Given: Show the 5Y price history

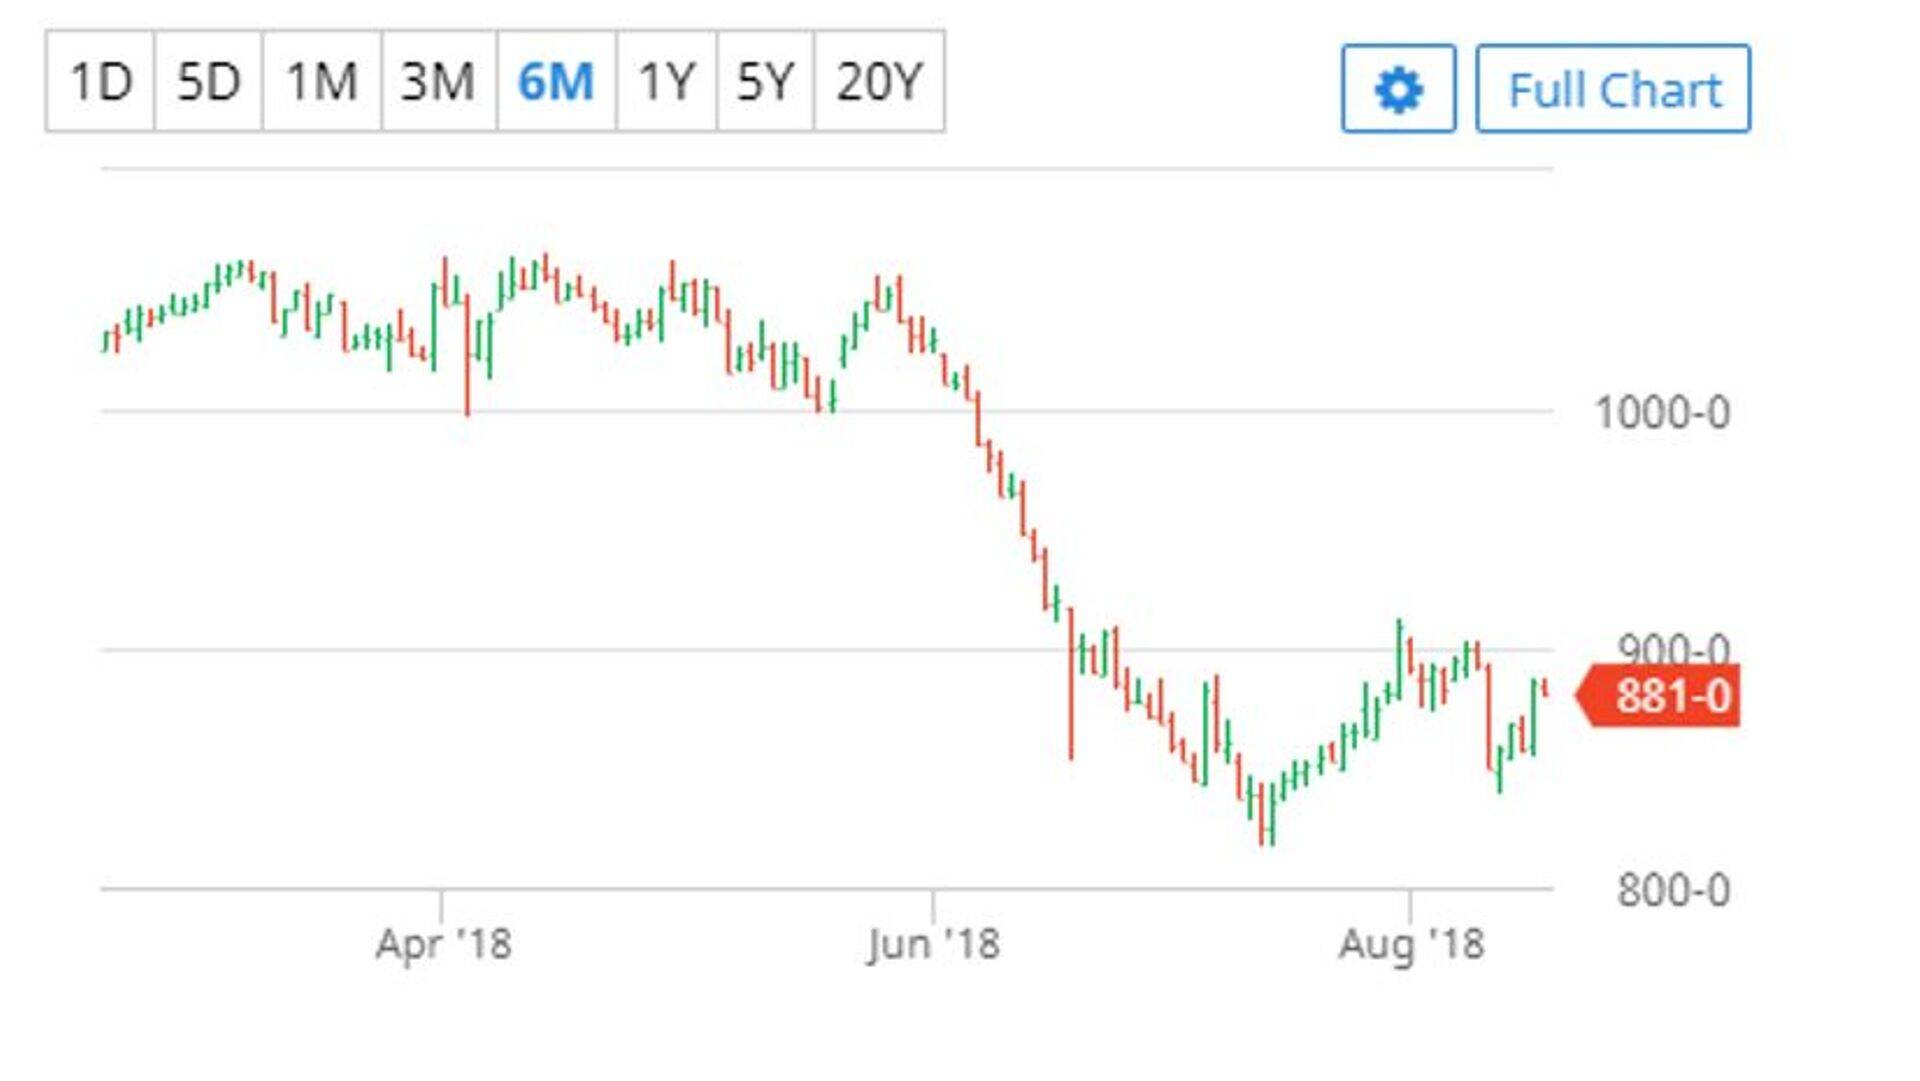Looking at the screenshot, I should coord(765,81).
